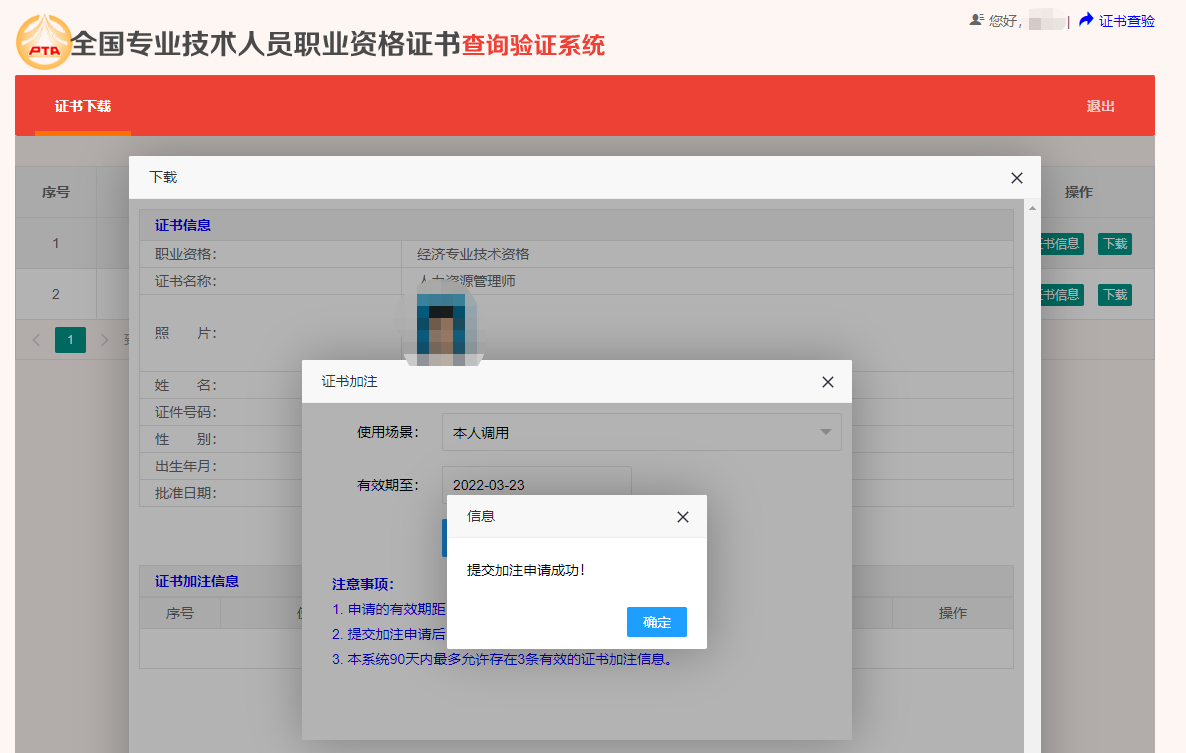
Task: Open 证书信息 for row 2
Action: (x=1062, y=295)
